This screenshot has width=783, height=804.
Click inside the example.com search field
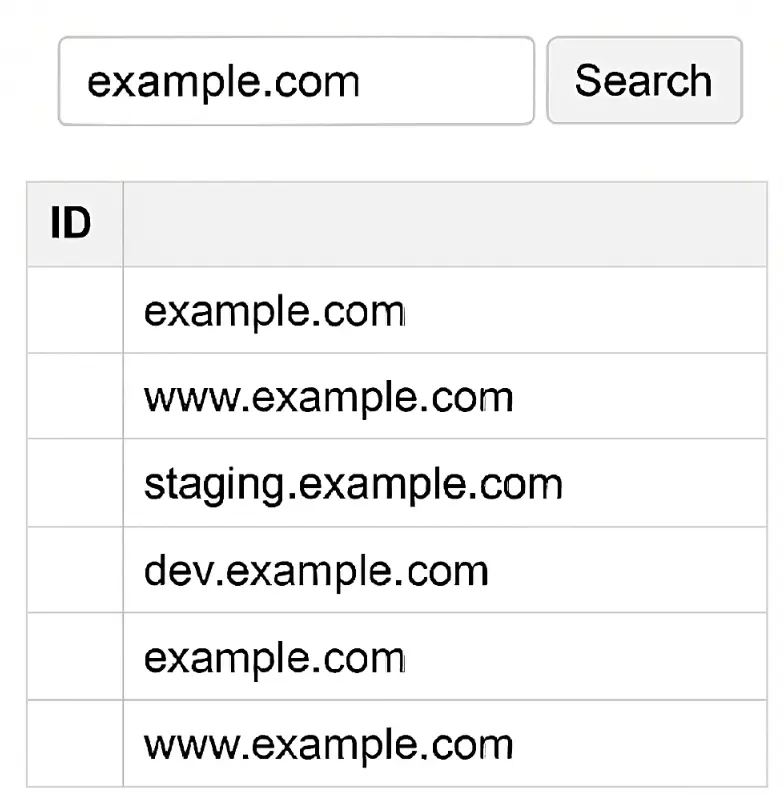[295, 80]
